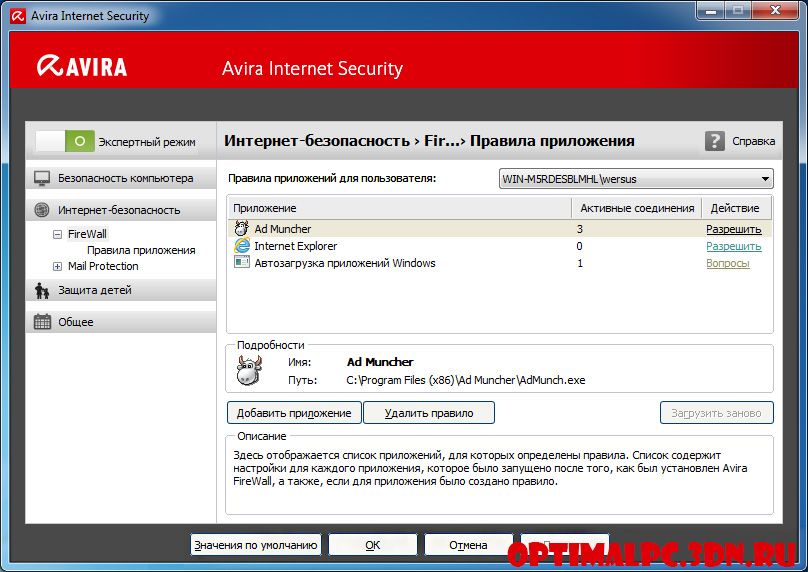Toggle the Expert mode switch
The height and width of the screenshot is (572, 808).
(x=65, y=141)
